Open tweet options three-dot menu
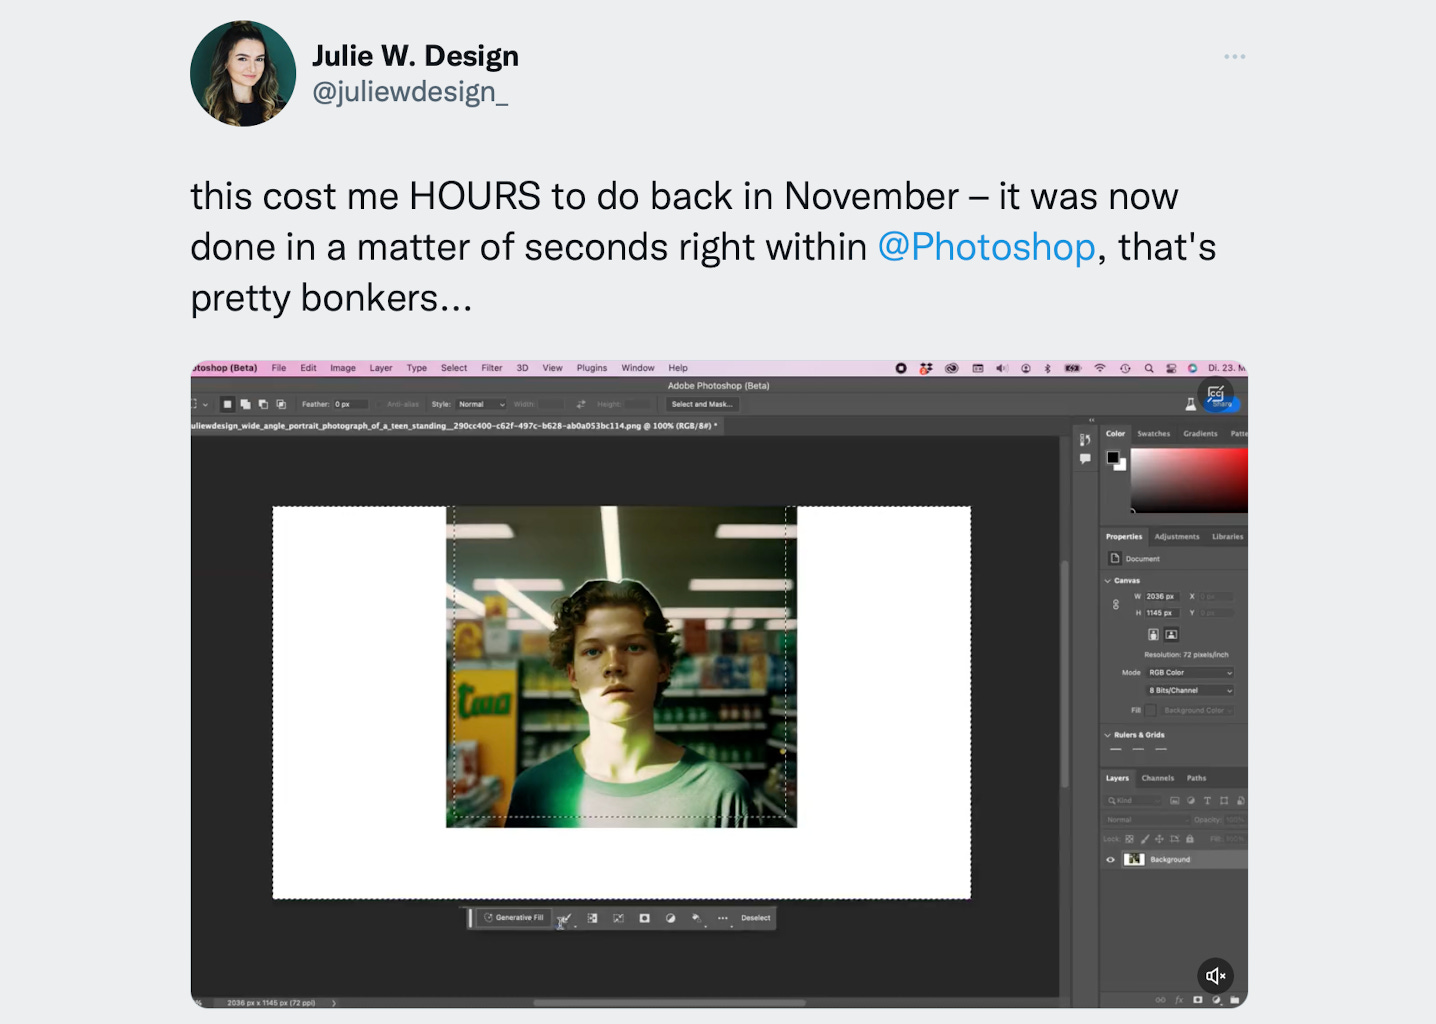Screen dimensions: 1436x1024 1235,56
